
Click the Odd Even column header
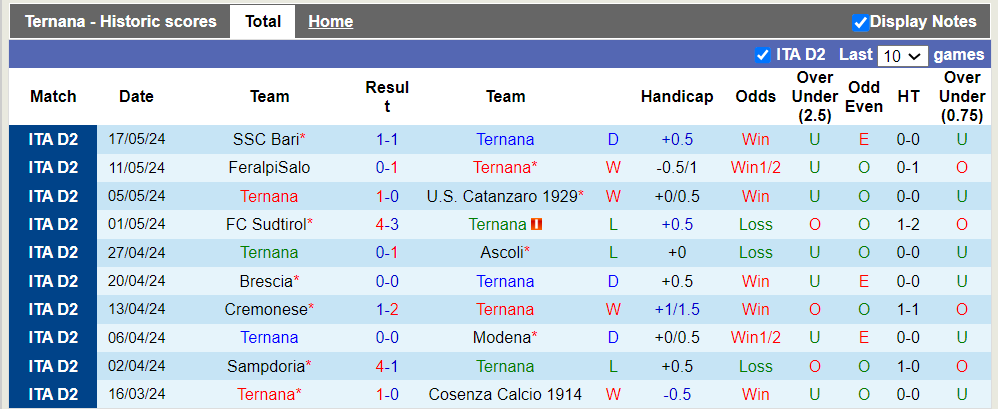864,97
